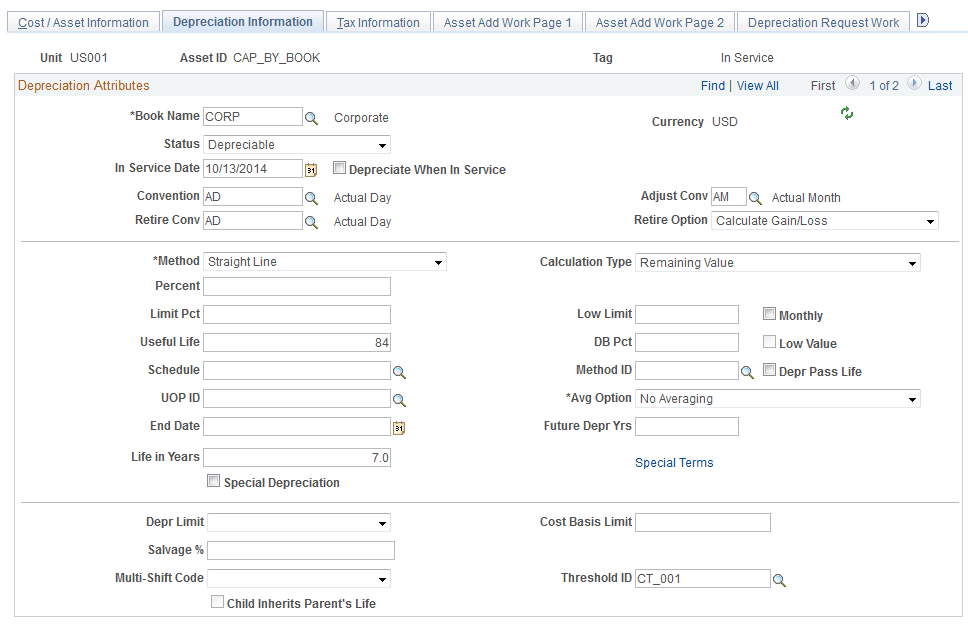Image resolution: width=968 pixels, height=625 pixels.
Task: Open the Threshold ID lookup magnifier
Action: (x=780, y=578)
